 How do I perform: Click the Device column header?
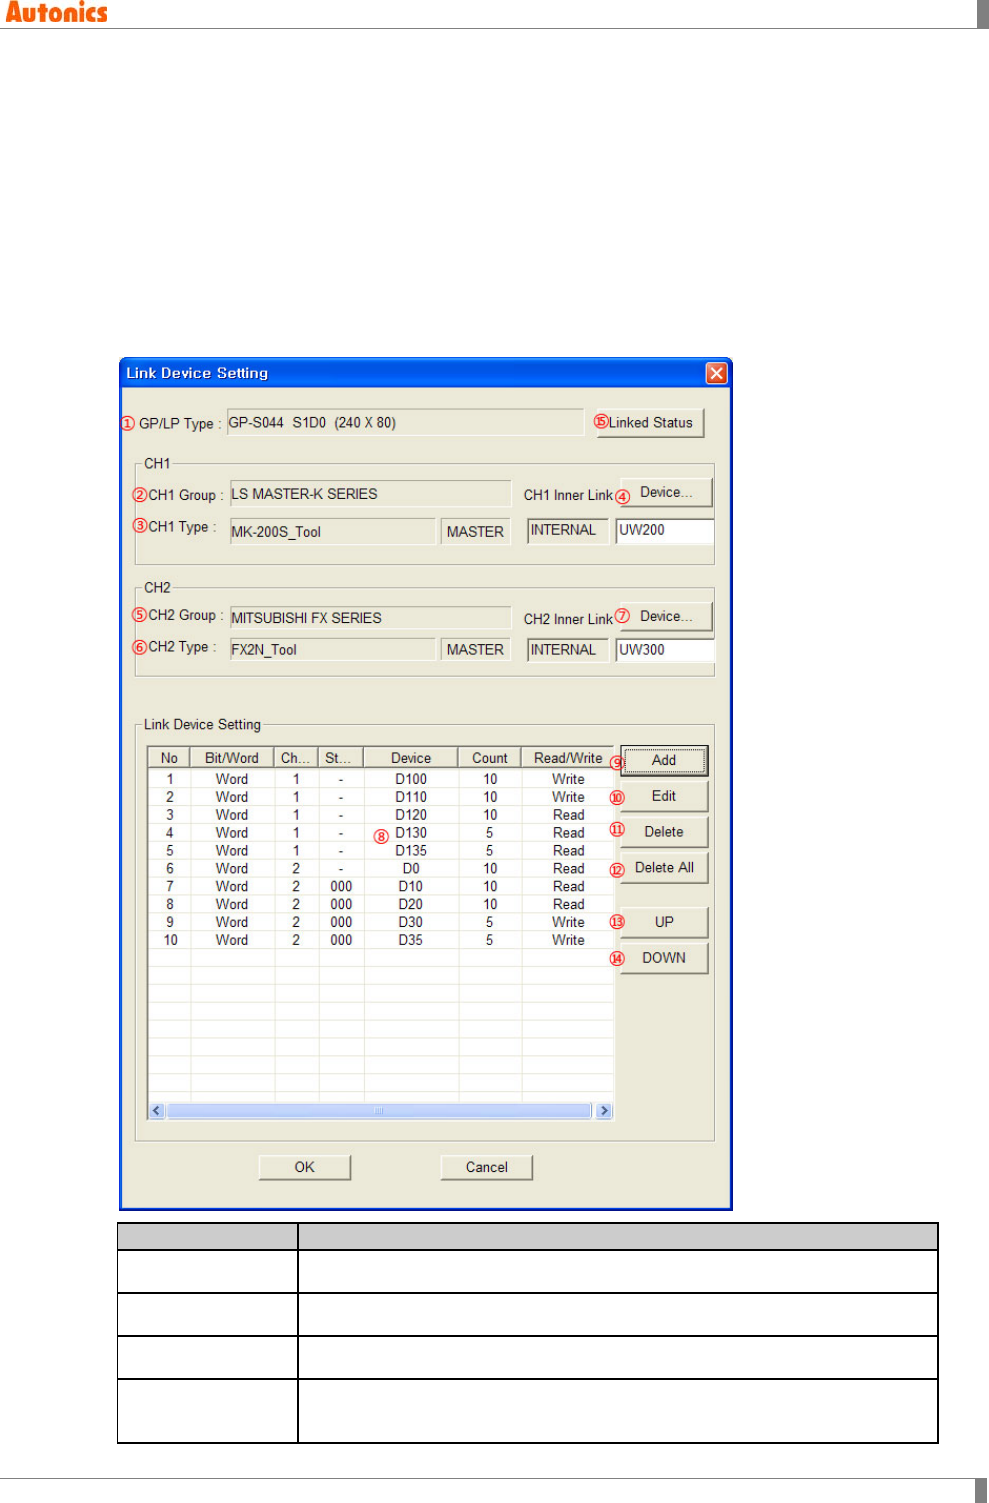point(411,758)
